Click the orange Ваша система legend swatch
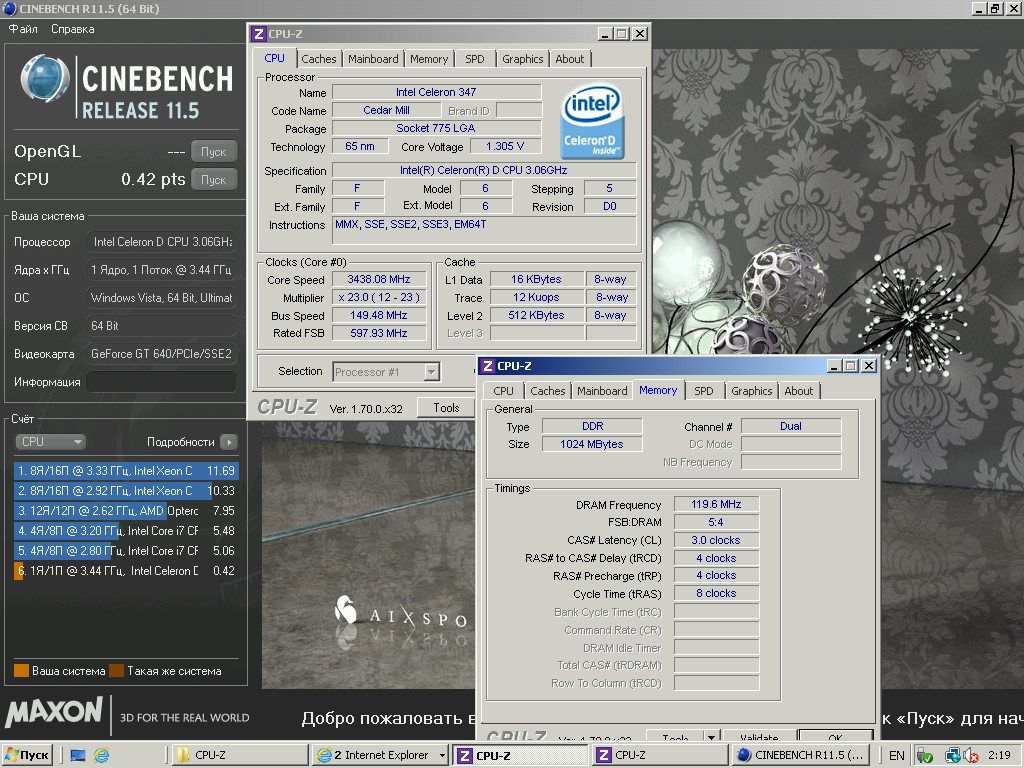The width and height of the screenshot is (1024, 768). (x=22, y=671)
